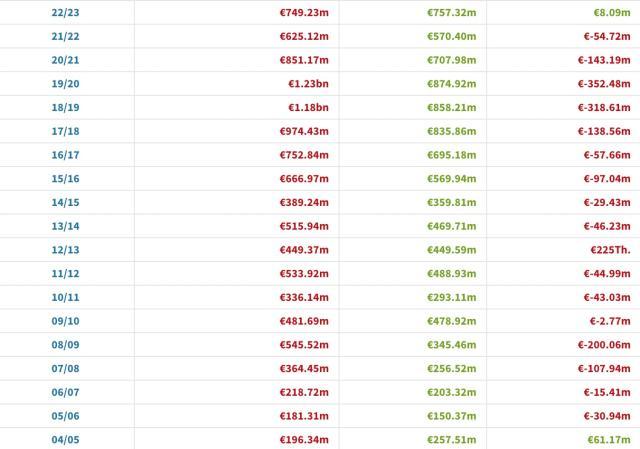Open the 14/15 season link
This screenshot has width=640, height=449.
point(65,203)
